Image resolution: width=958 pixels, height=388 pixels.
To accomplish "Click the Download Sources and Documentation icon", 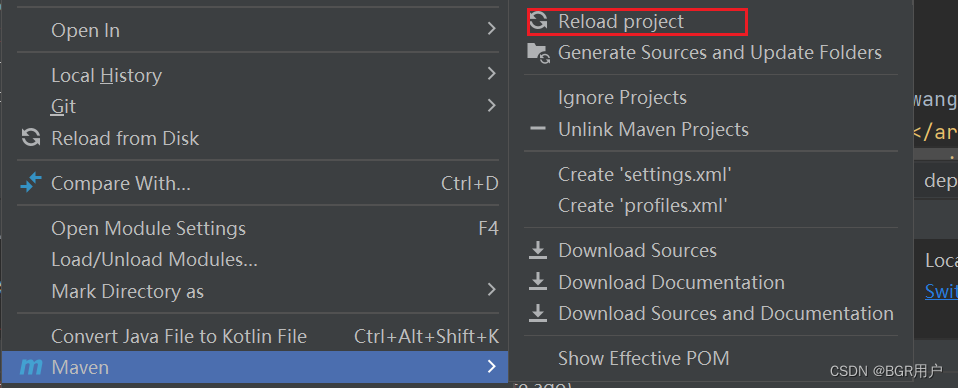I will click(538, 313).
